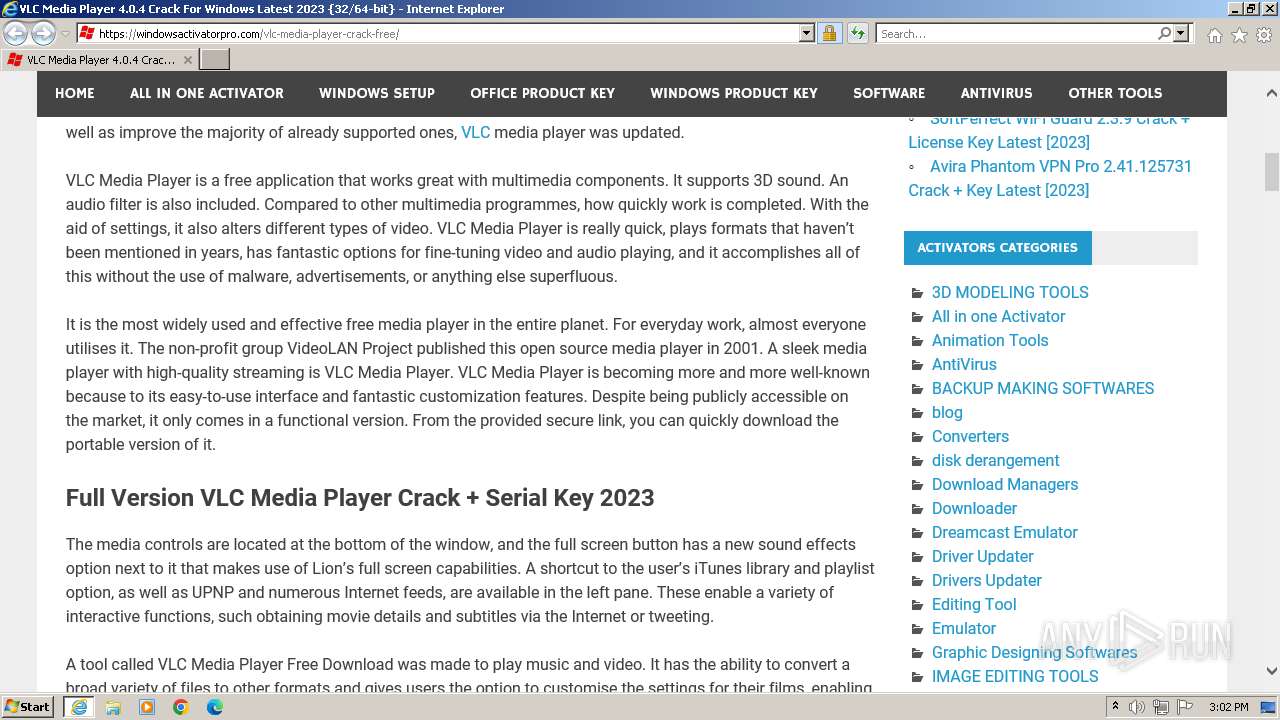Launch media player from taskbar
1280x720 pixels.
pyautogui.click(x=147, y=707)
